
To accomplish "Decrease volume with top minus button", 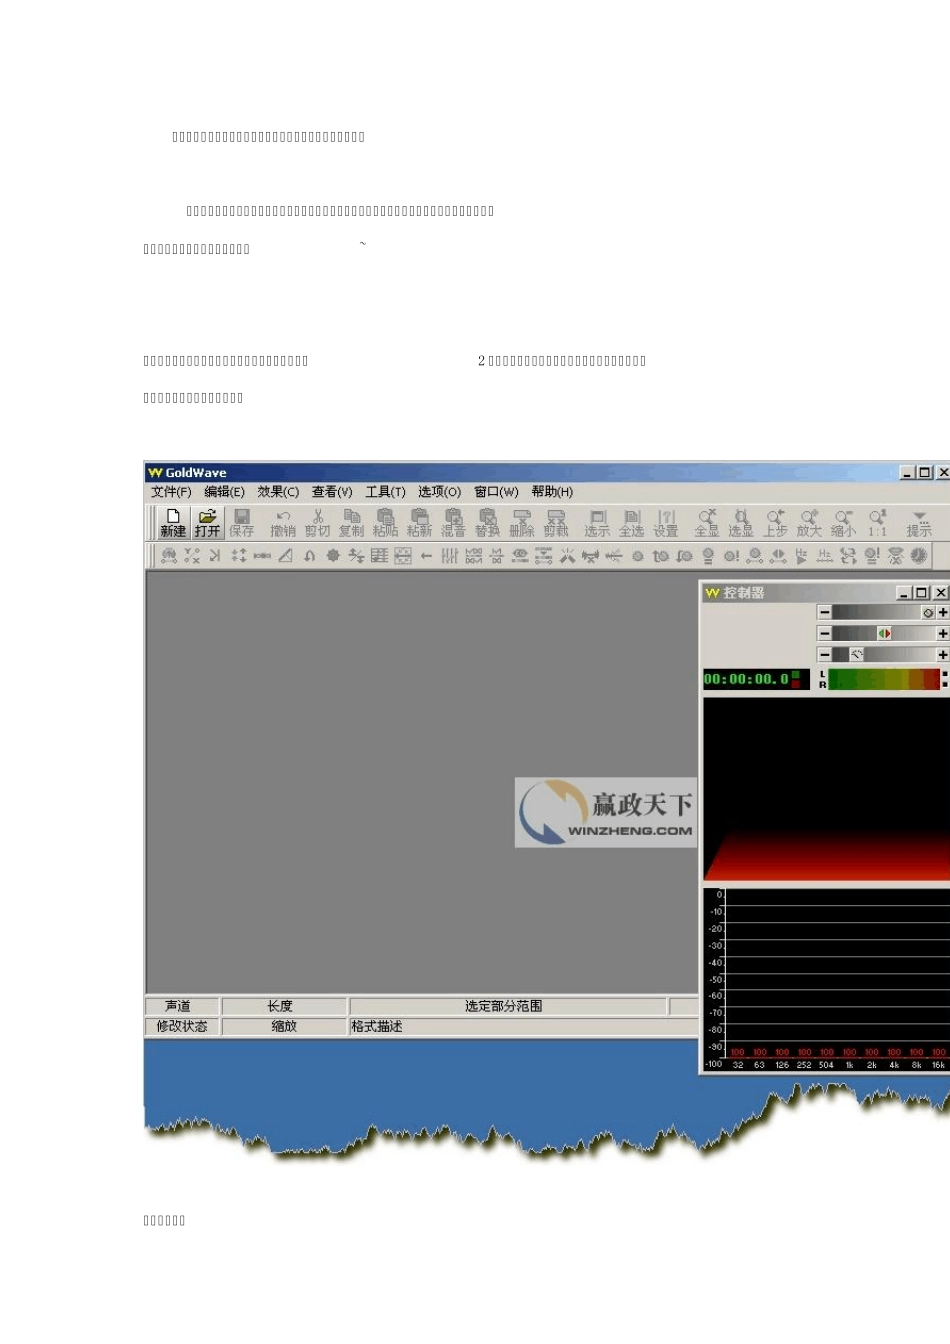I will click(824, 612).
